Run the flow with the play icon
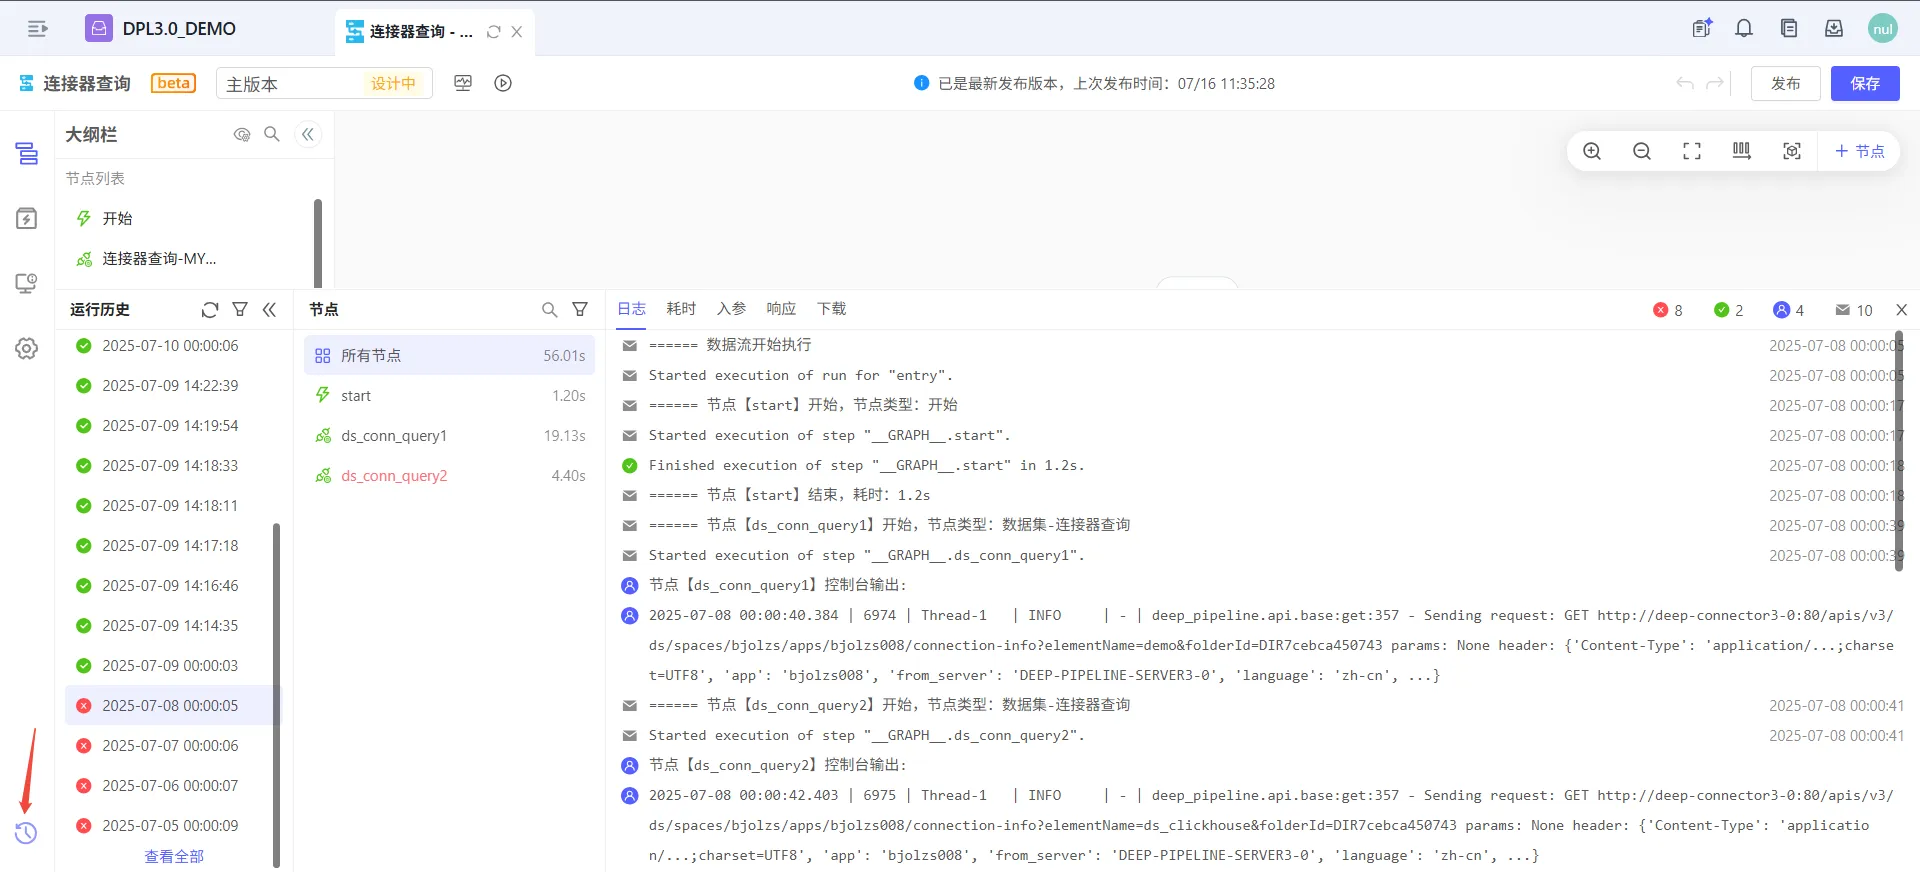This screenshot has width=1920, height=872. (x=503, y=83)
